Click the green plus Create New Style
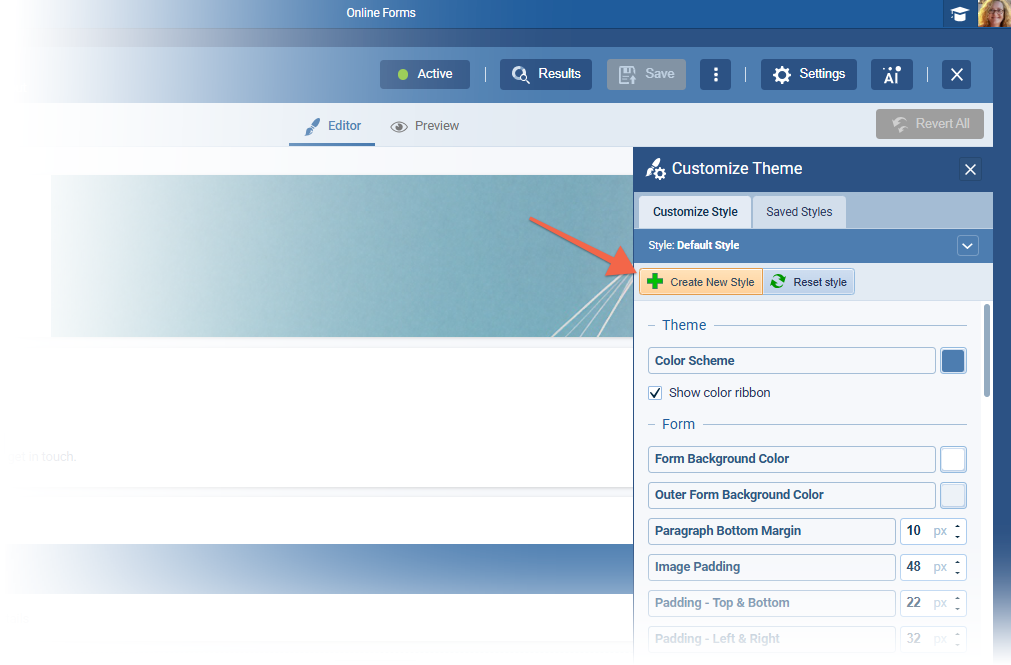 701,282
